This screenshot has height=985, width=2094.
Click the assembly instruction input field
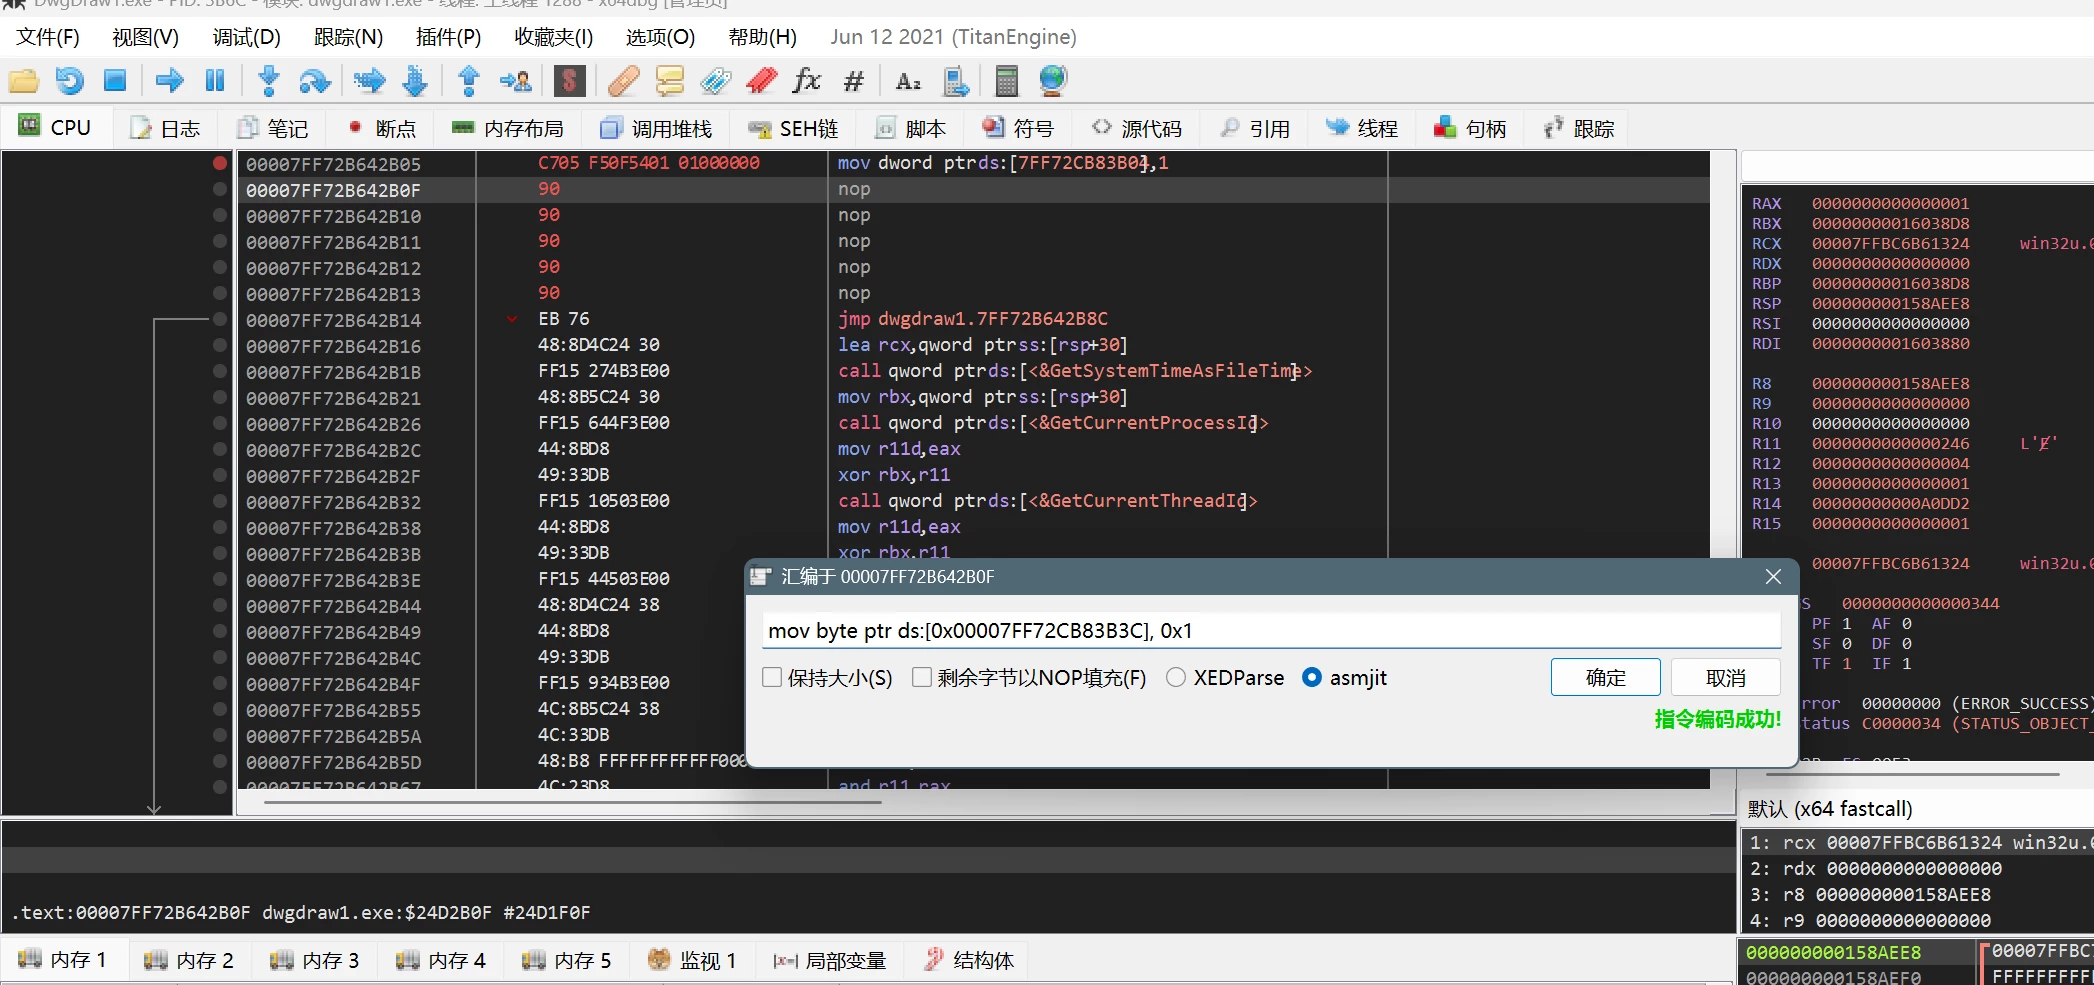tap(1270, 631)
